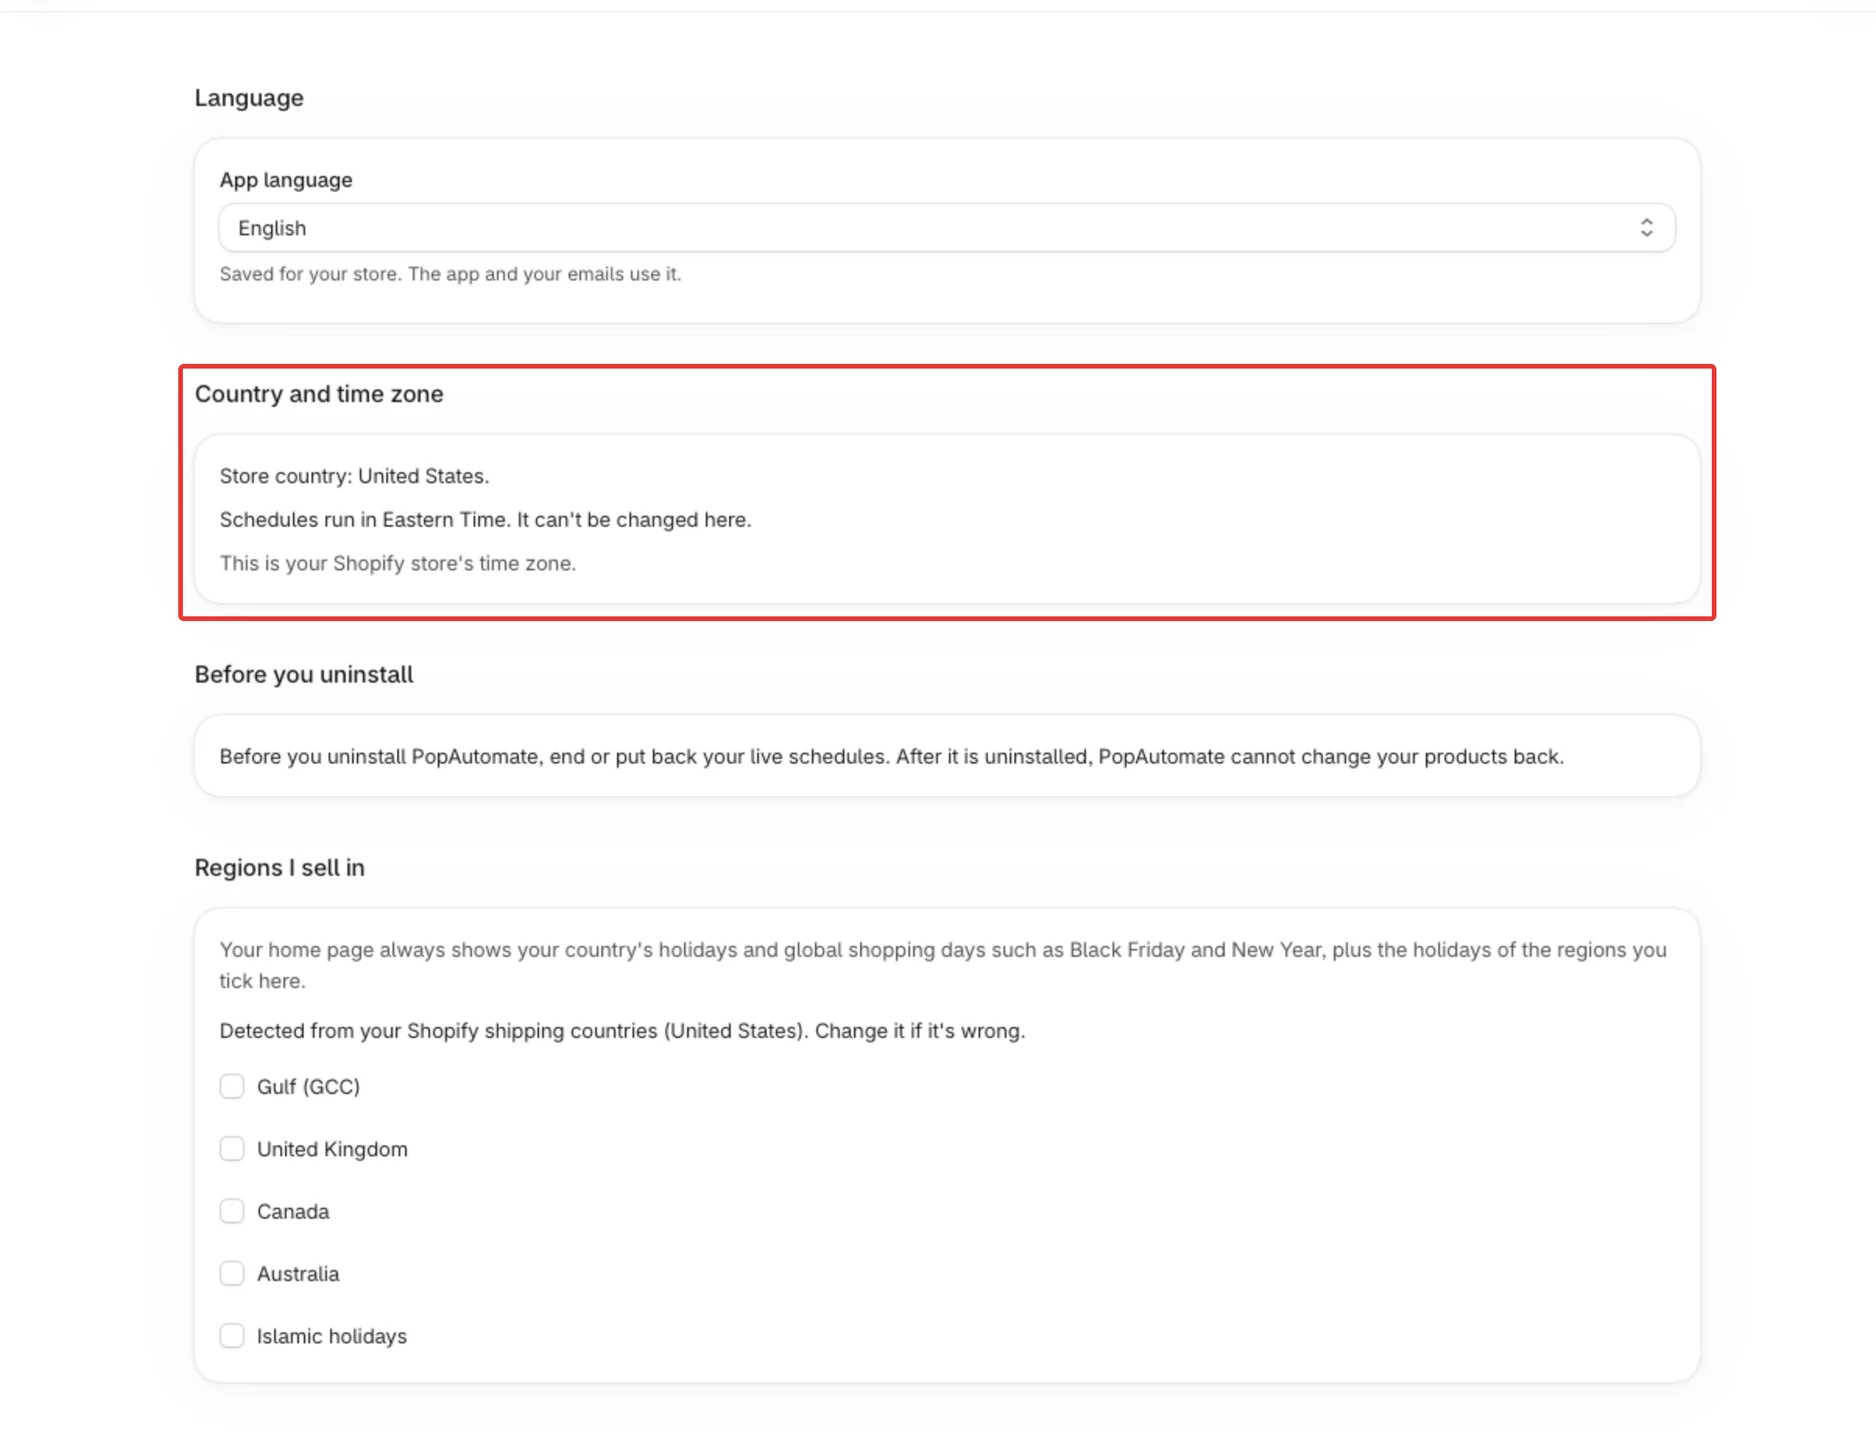Click the 'Before you uninstall' heading
This screenshot has height=1440, width=1876.
coord(304,675)
